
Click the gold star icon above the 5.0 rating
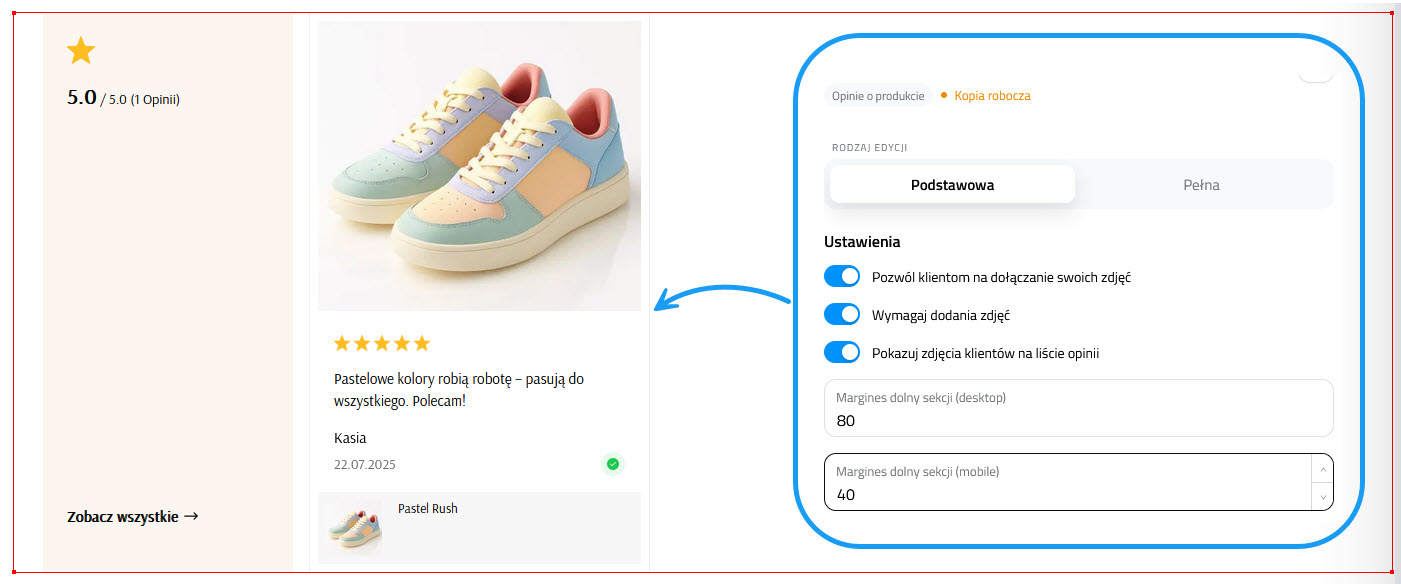[81, 50]
